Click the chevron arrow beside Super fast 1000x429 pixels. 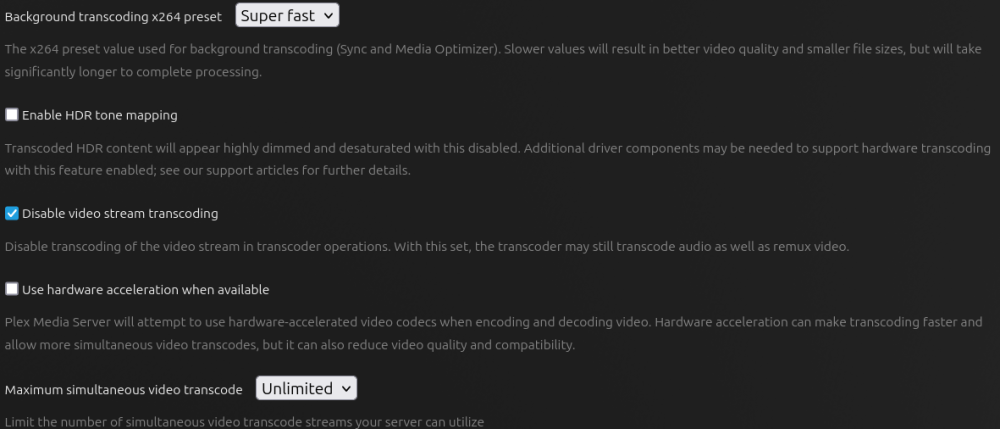(x=329, y=16)
